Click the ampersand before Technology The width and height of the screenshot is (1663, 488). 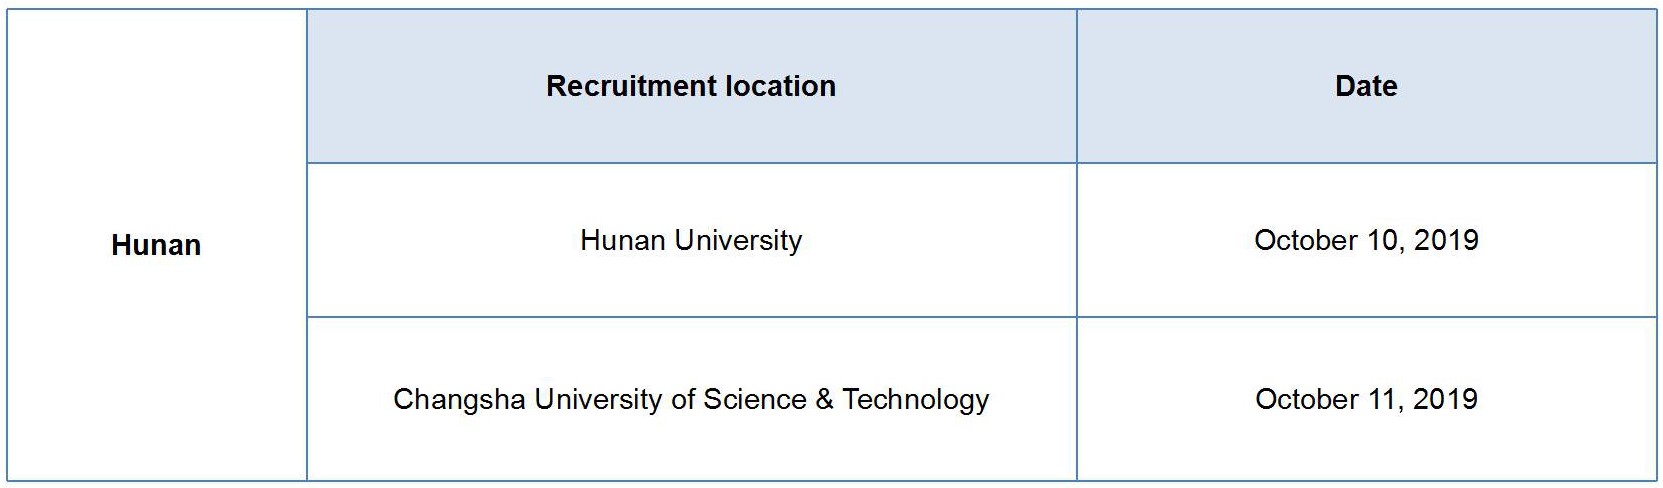[824, 399]
